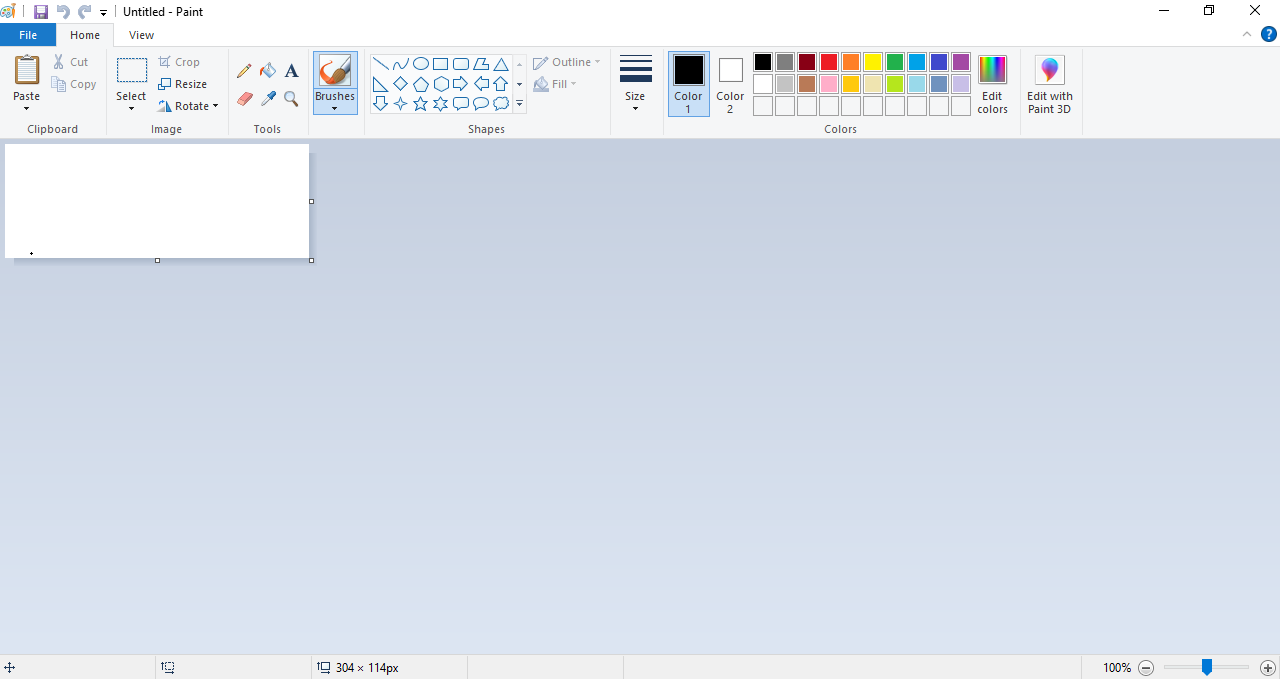Choose the Oval shape

pos(421,64)
